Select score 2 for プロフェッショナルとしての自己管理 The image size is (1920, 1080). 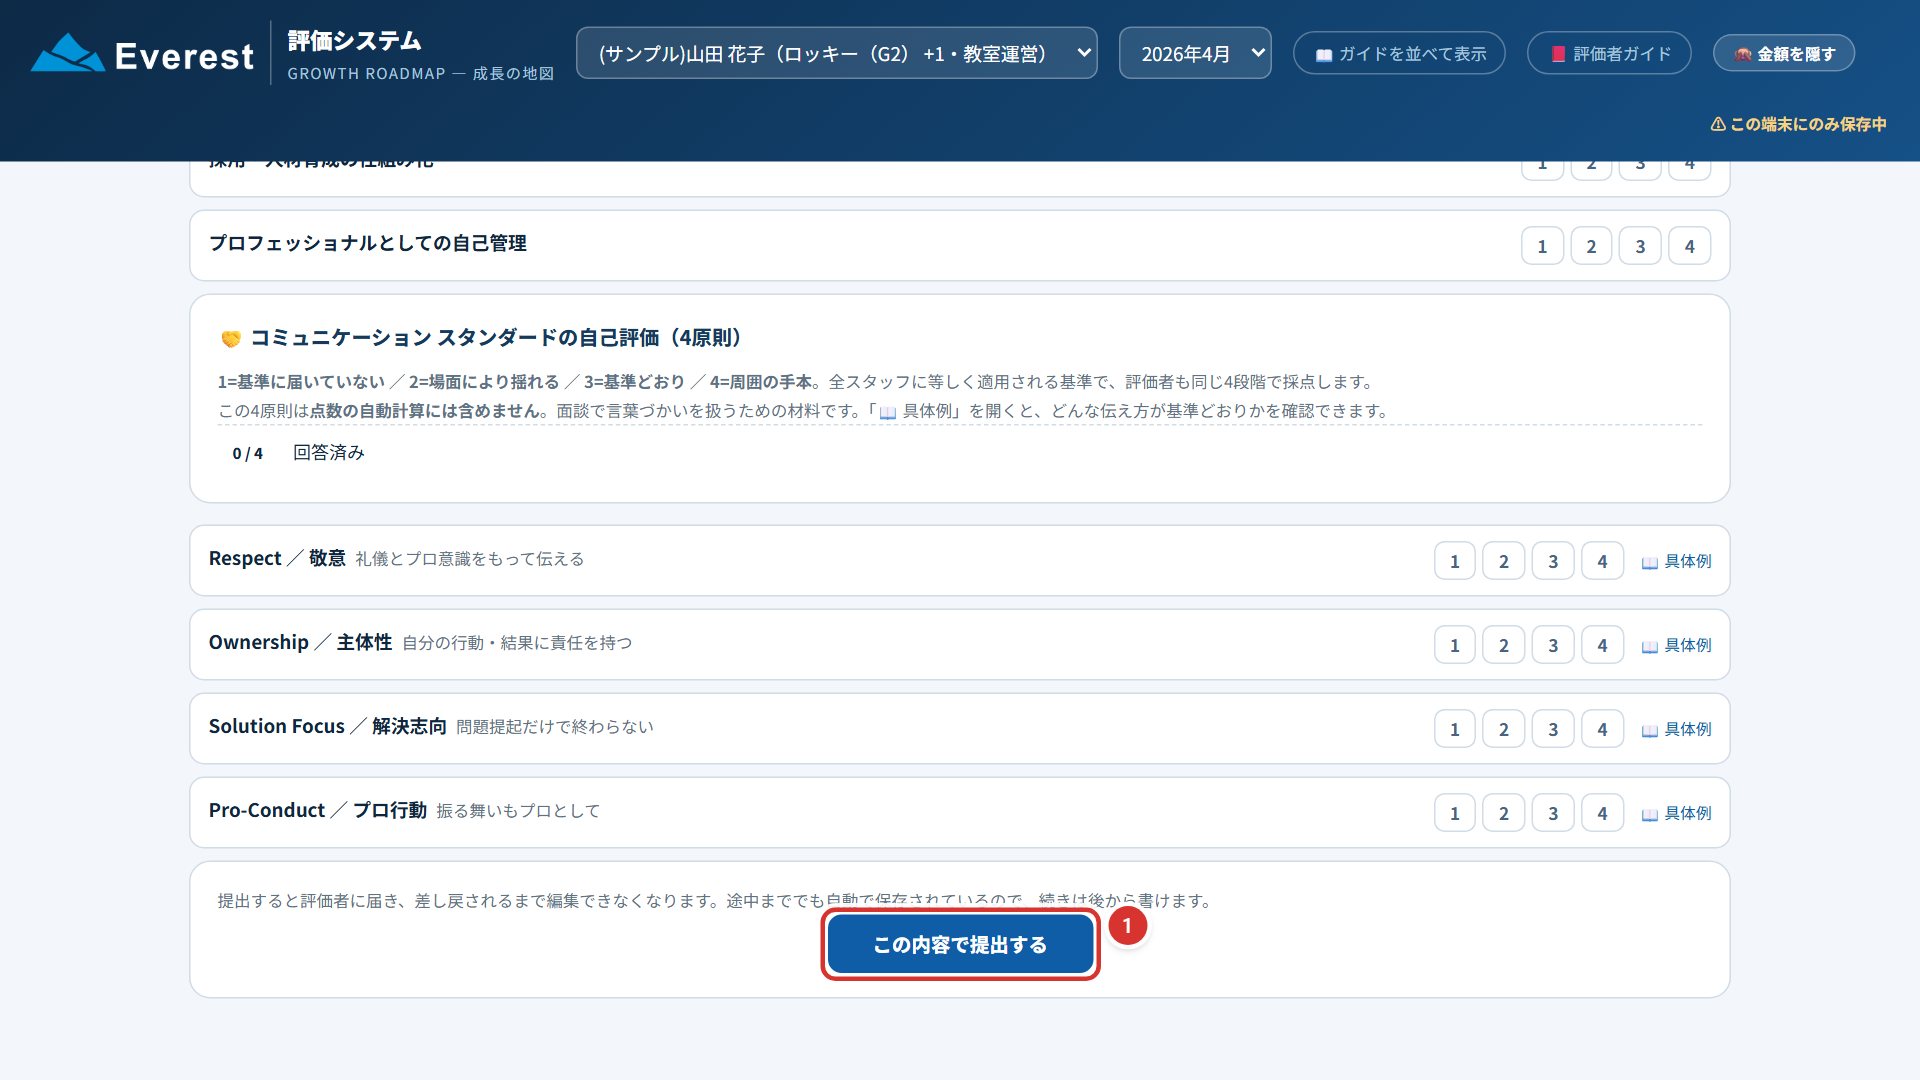pyautogui.click(x=1591, y=246)
